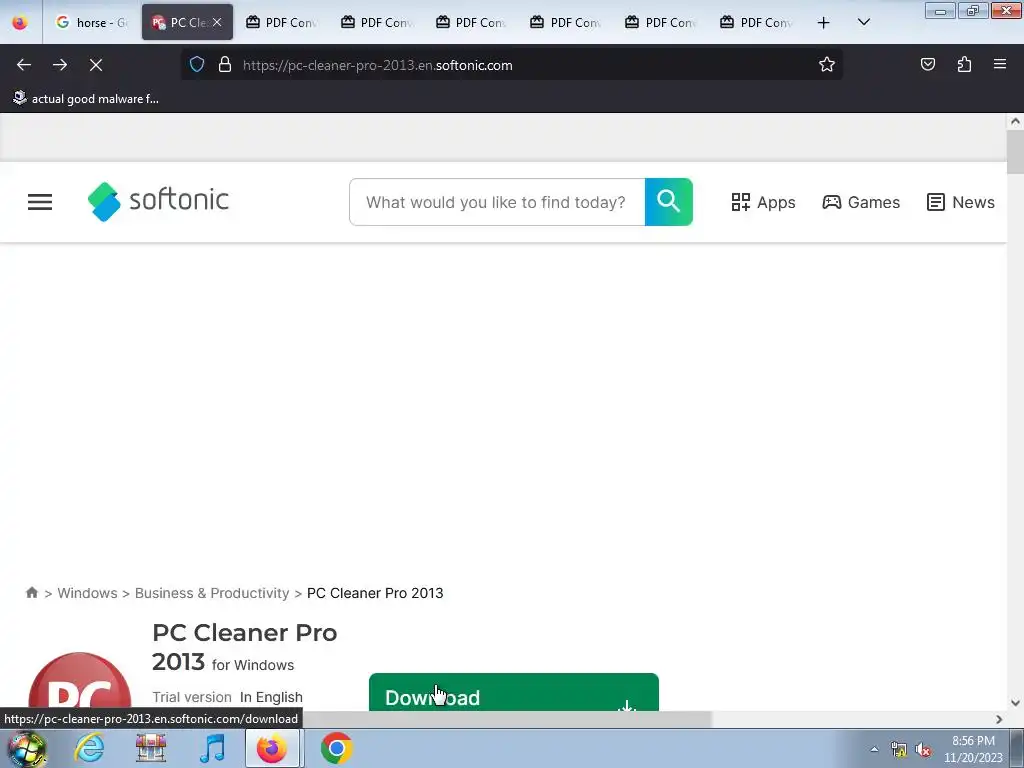Viewport: 1024px width, 768px height.
Task: Click the scrollbar up arrow
Action: [1015, 121]
